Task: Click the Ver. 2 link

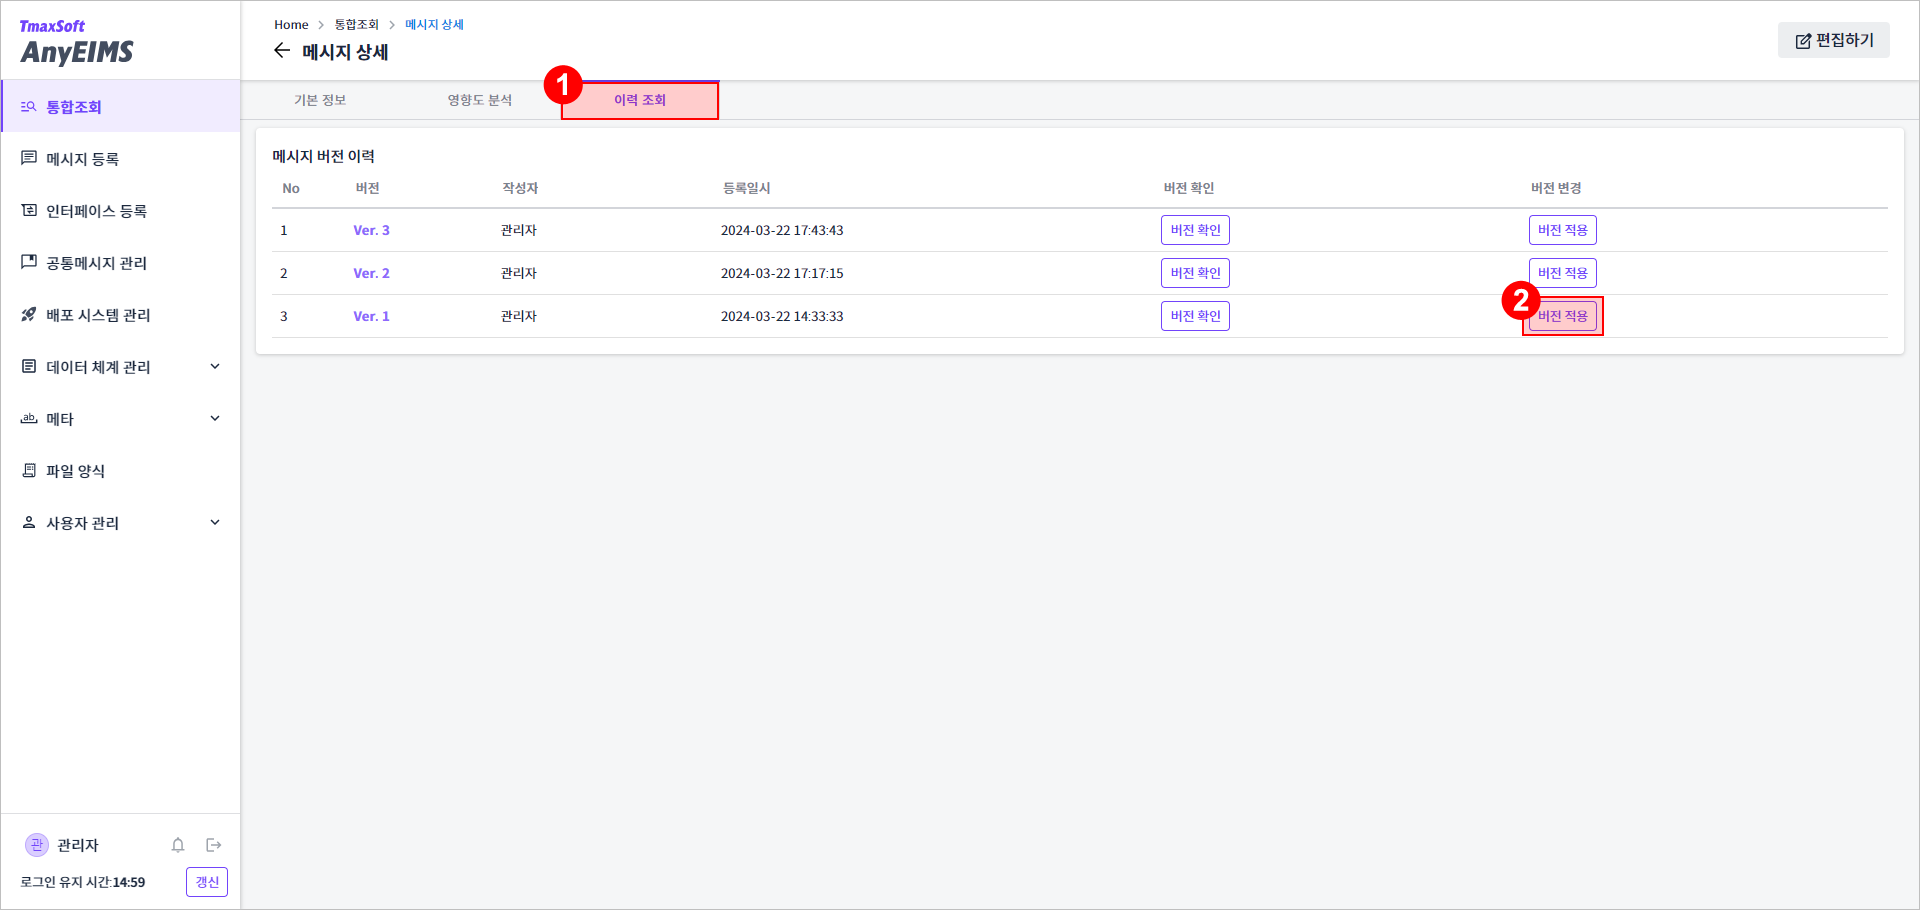Action: 371,273
